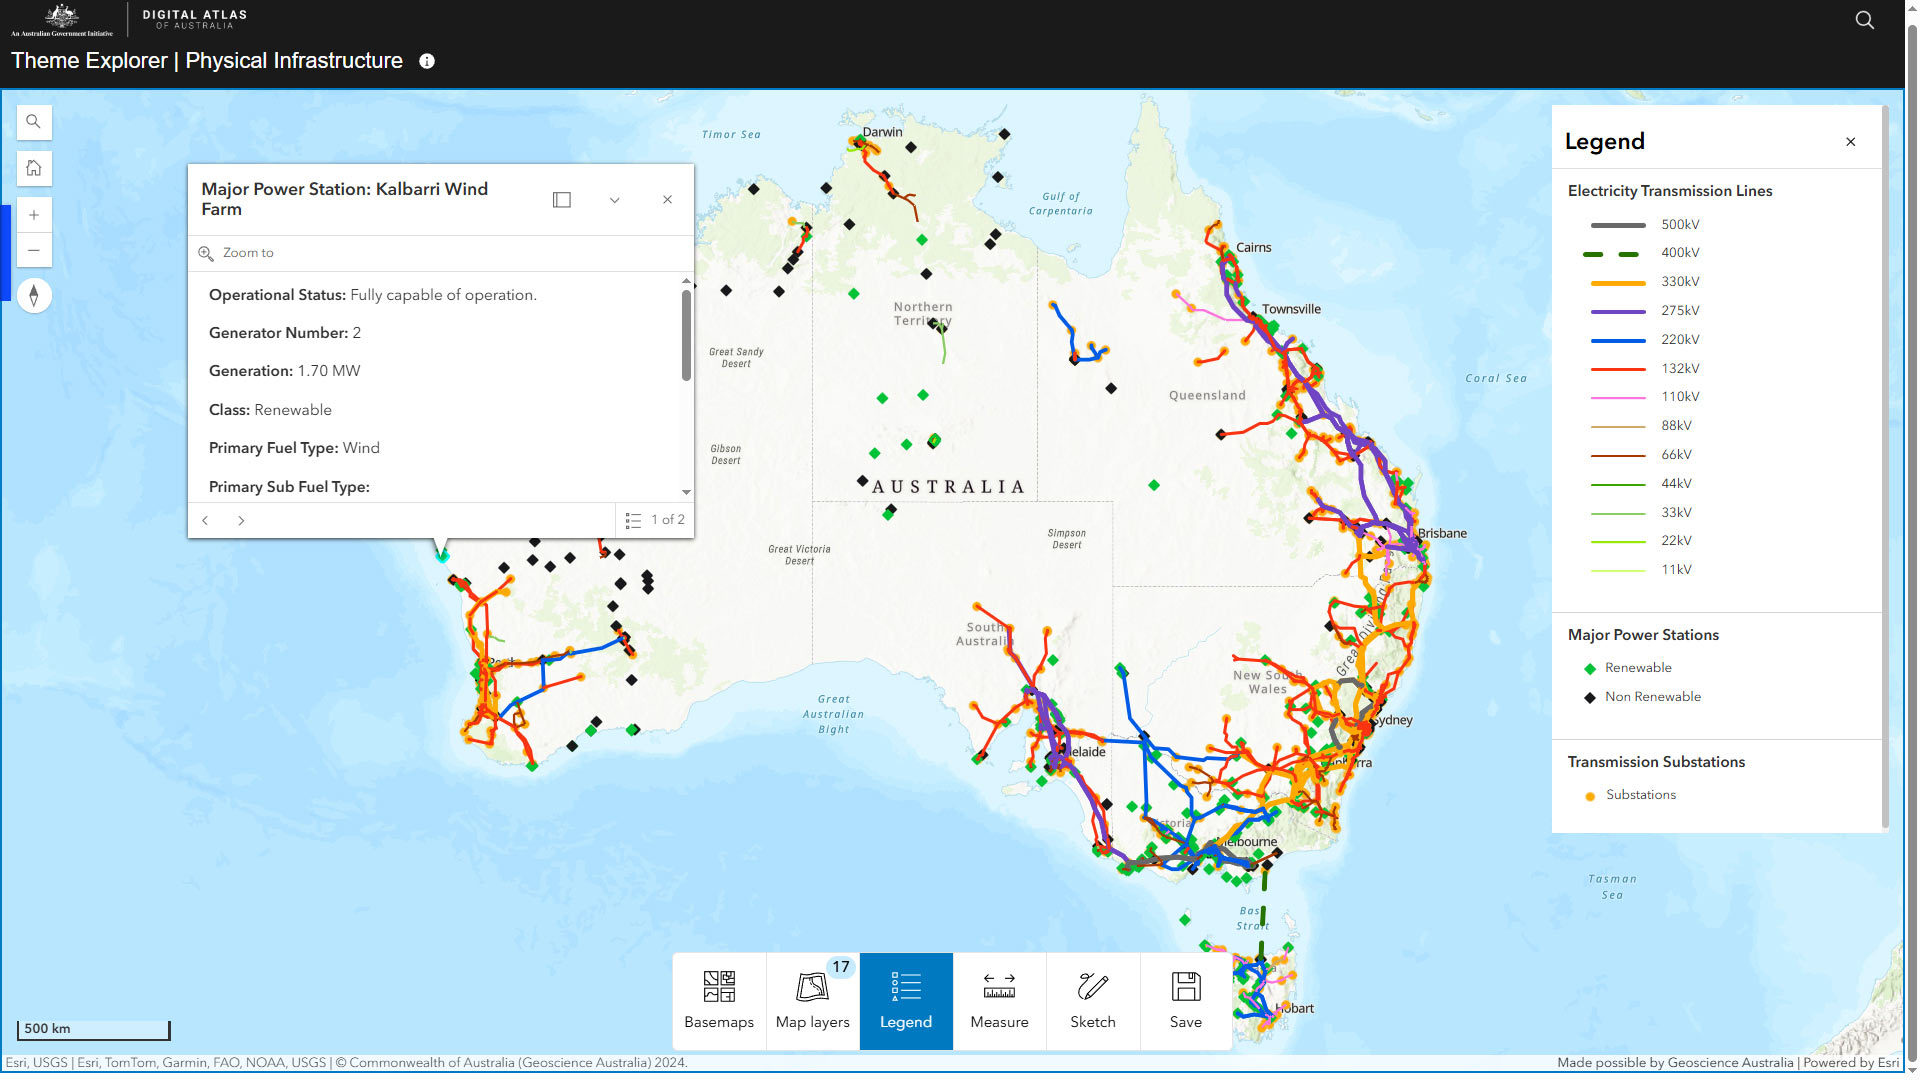
Task: Click the popup content scrollbar
Action: (686, 335)
